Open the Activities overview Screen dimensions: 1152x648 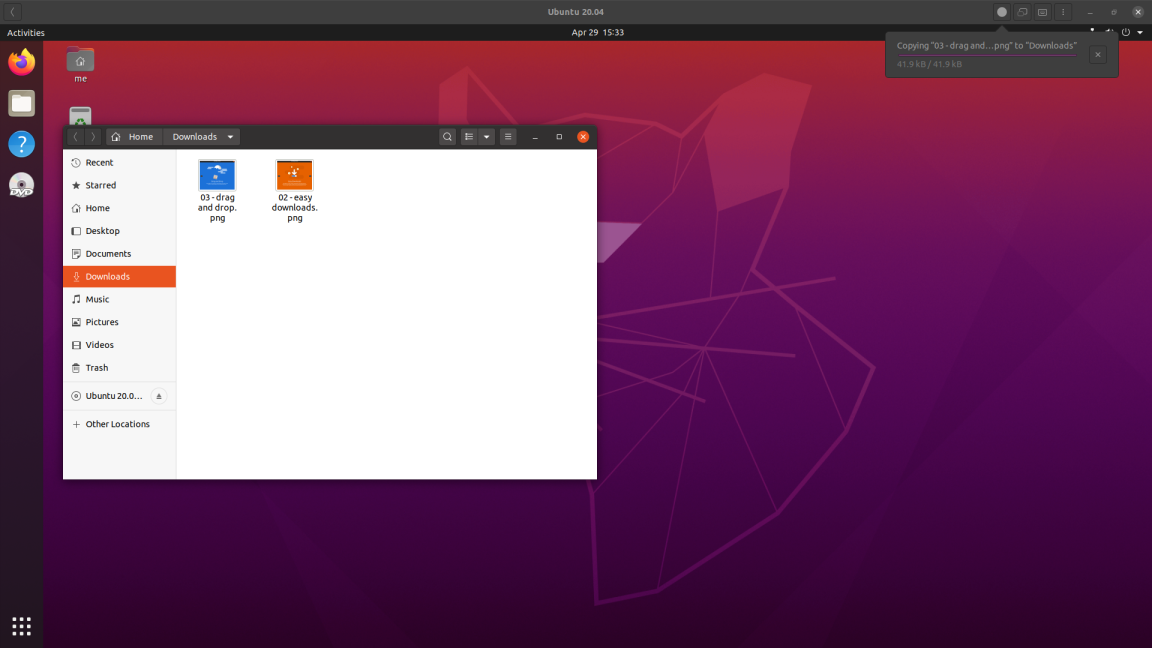click(25, 31)
